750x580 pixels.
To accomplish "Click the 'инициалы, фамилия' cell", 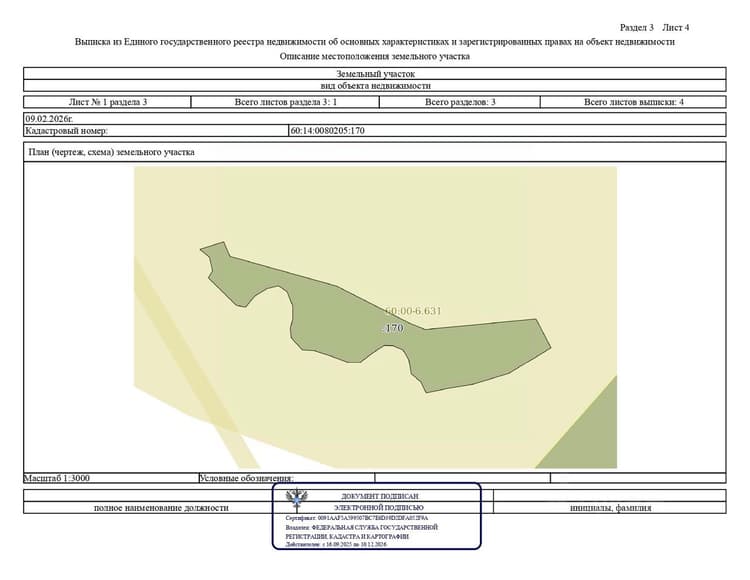I will [x=610, y=508].
